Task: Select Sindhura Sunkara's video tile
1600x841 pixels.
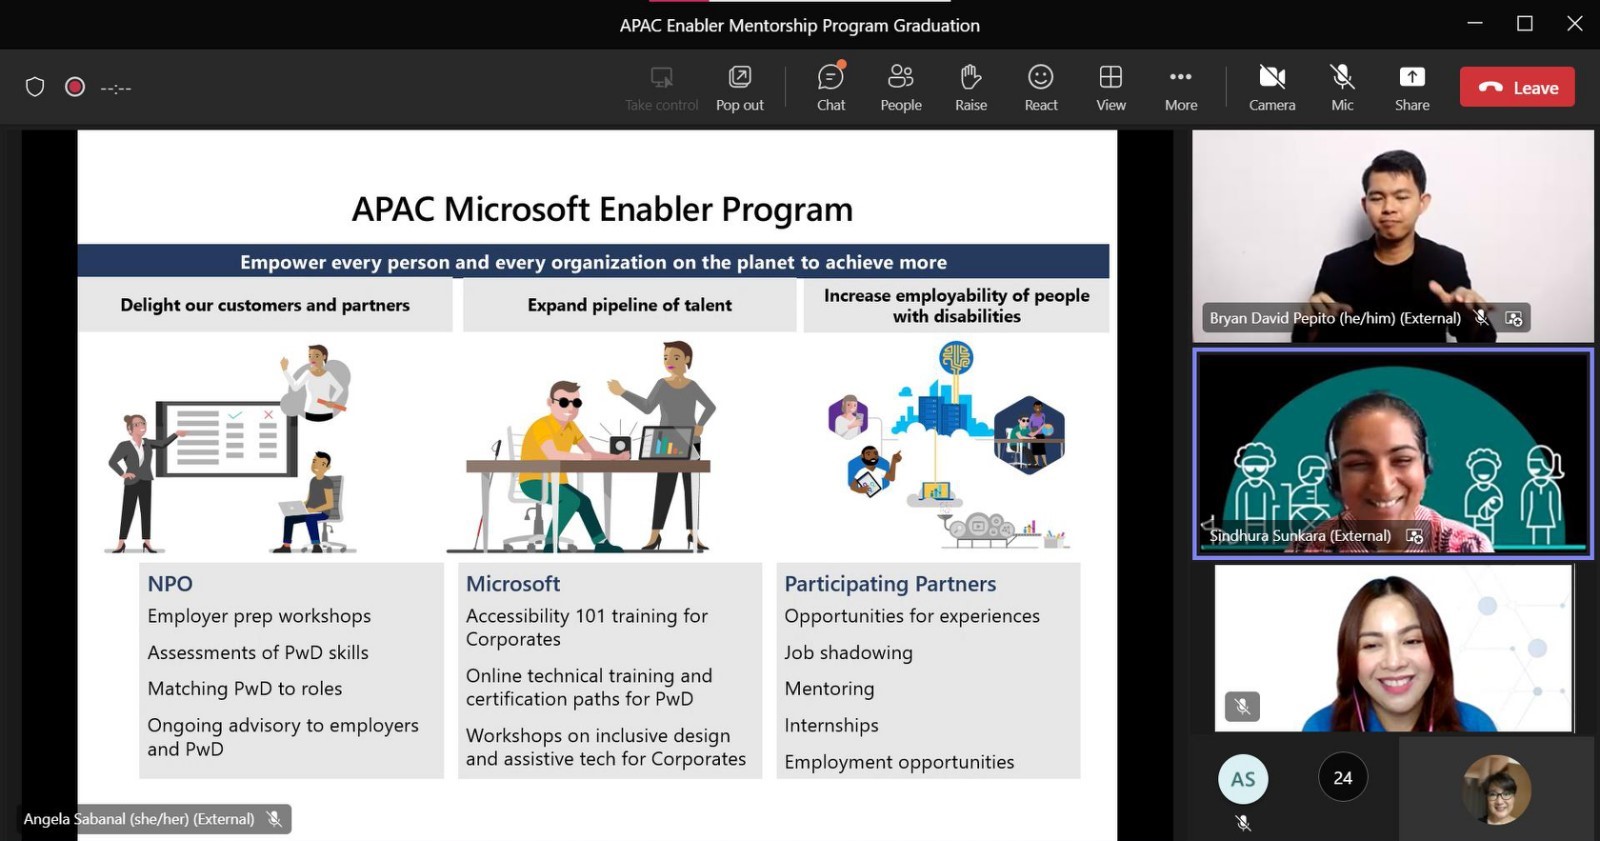Action: (x=1393, y=453)
